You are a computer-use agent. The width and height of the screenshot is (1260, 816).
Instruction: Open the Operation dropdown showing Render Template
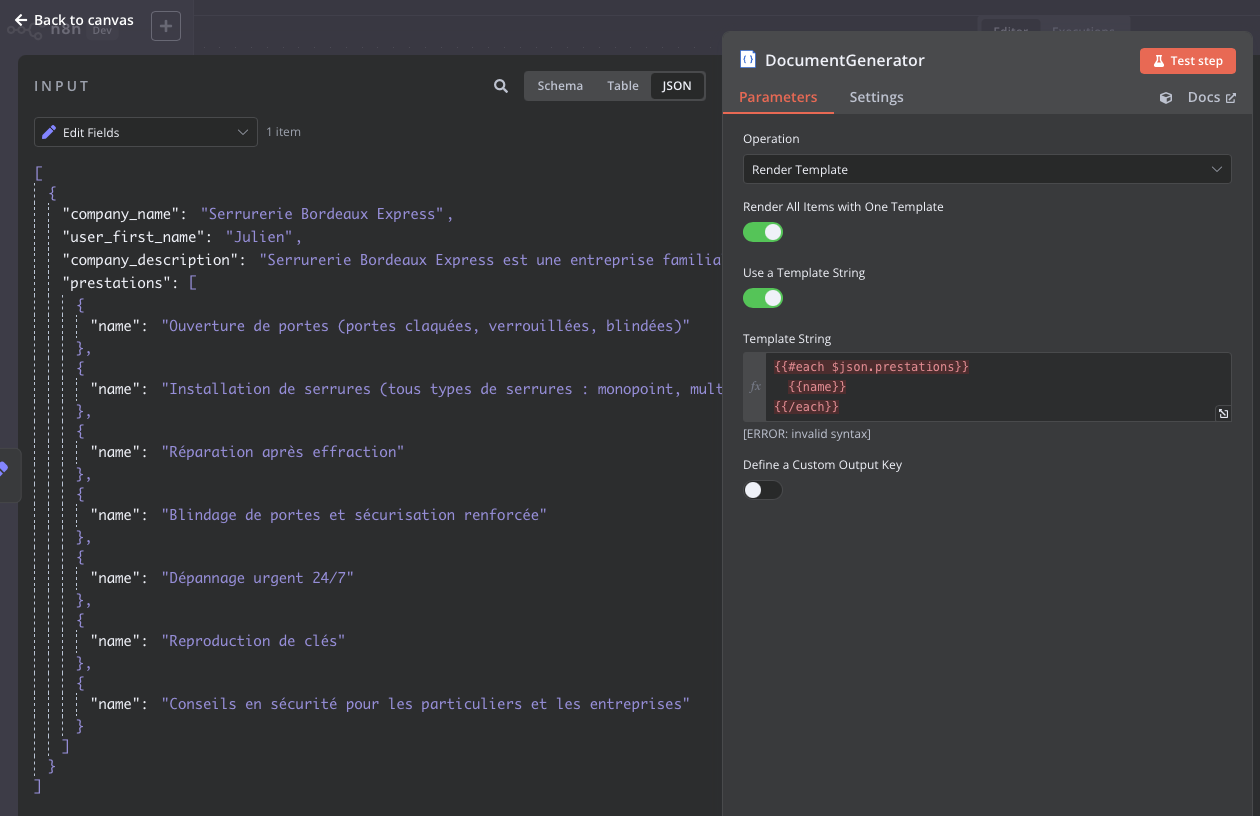coord(986,169)
